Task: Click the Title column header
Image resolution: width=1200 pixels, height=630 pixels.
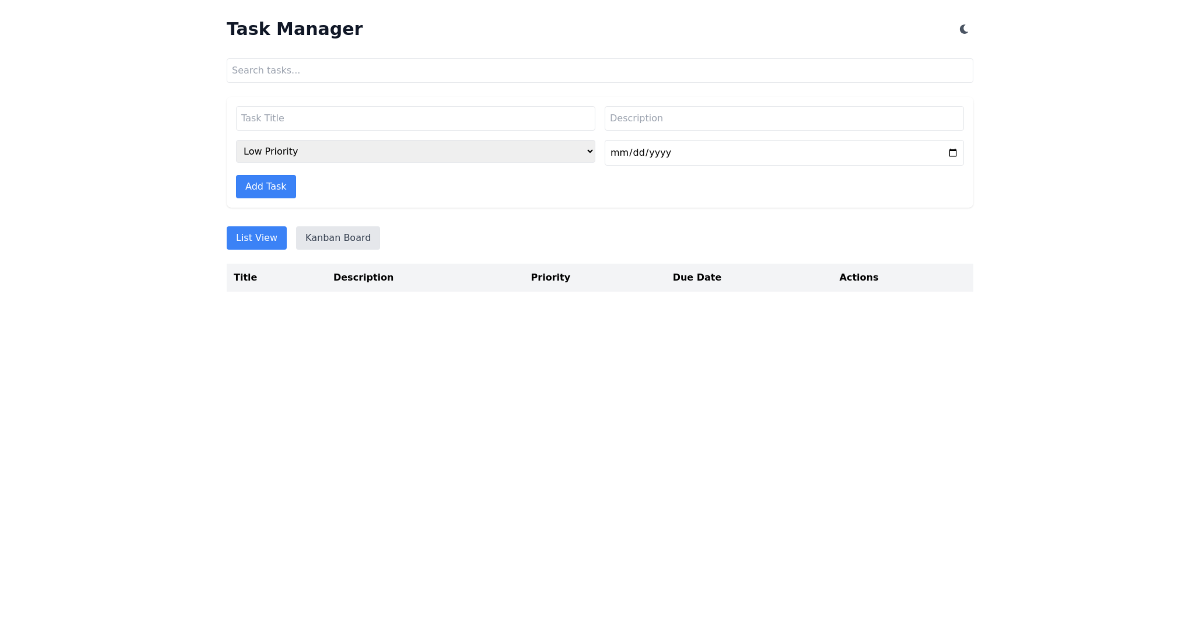Action: (245, 277)
